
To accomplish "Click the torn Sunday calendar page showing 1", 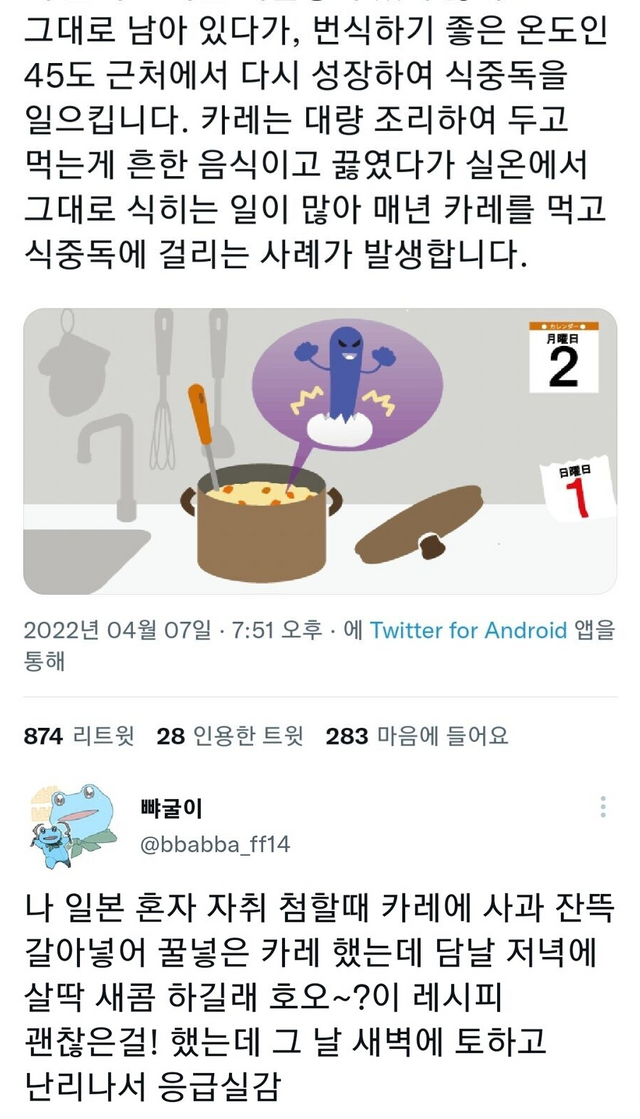I will (576, 491).
